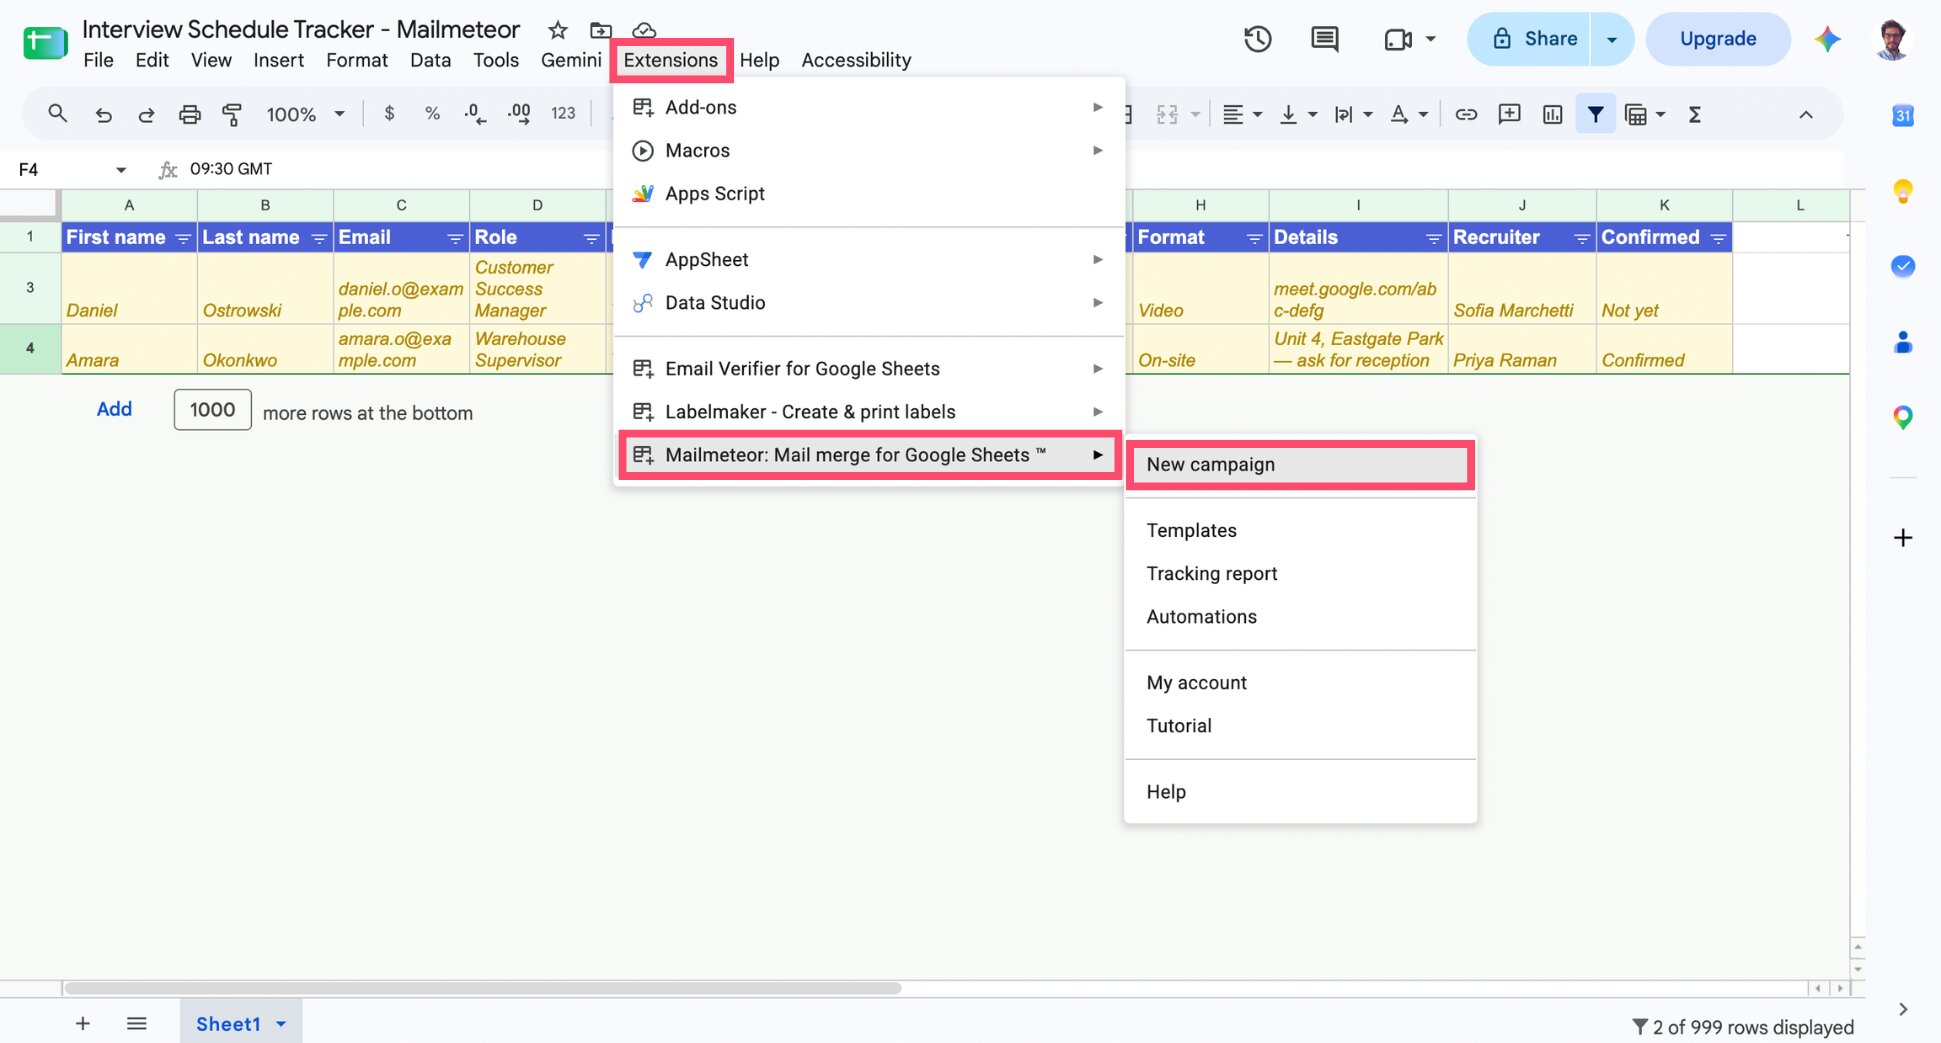Click the Redo arrow icon
The height and width of the screenshot is (1043, 1941).
(146, 115)
